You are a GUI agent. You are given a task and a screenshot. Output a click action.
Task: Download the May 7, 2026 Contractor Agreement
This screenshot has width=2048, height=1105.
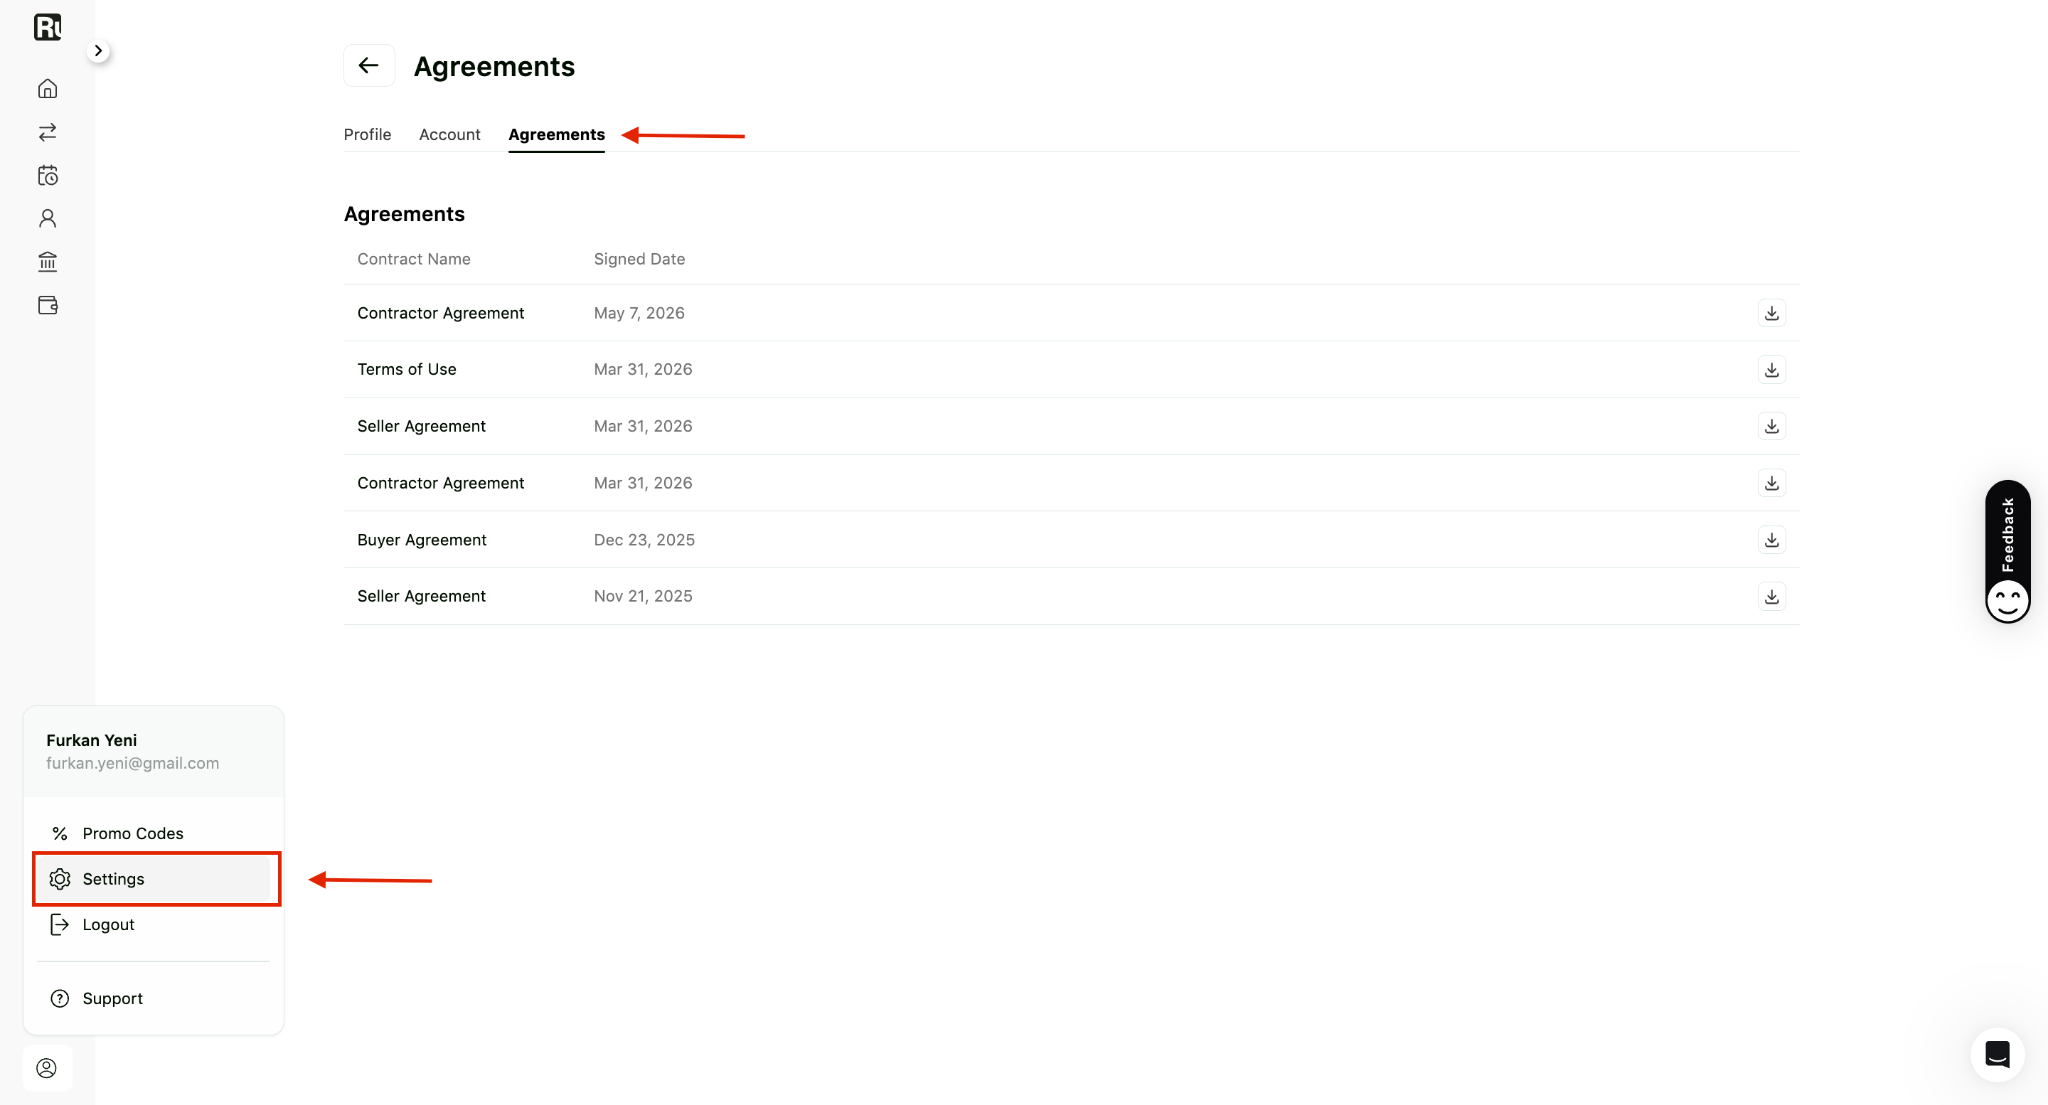(1771, 313)
